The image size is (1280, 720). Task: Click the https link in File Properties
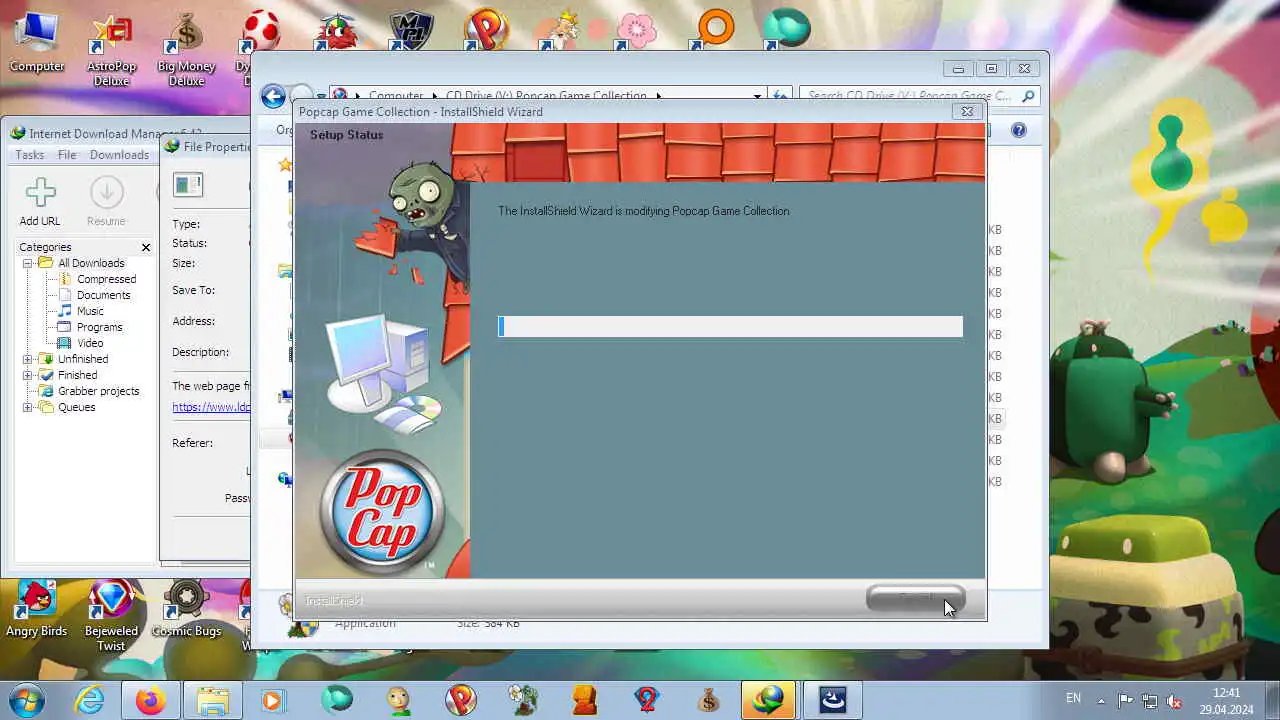pos(211,407)
